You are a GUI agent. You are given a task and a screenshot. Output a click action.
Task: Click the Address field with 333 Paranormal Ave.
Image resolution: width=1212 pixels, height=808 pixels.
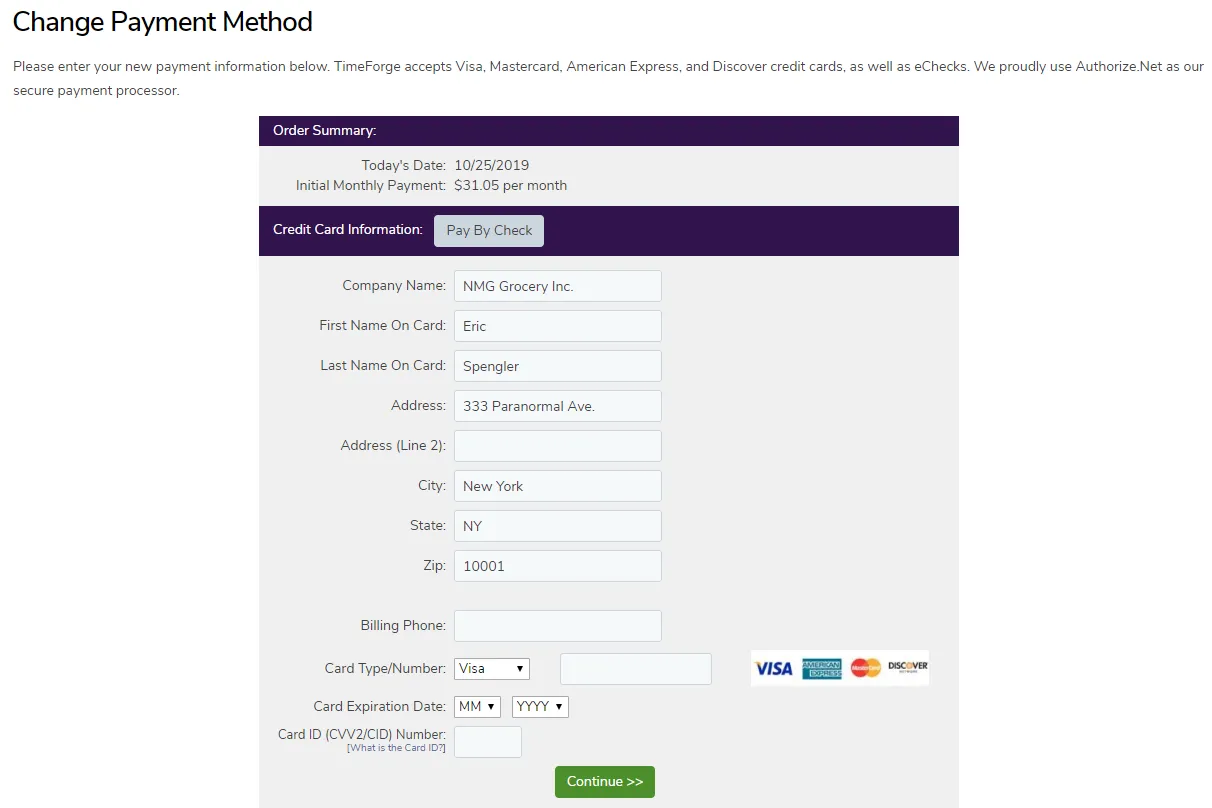[558, 406]
